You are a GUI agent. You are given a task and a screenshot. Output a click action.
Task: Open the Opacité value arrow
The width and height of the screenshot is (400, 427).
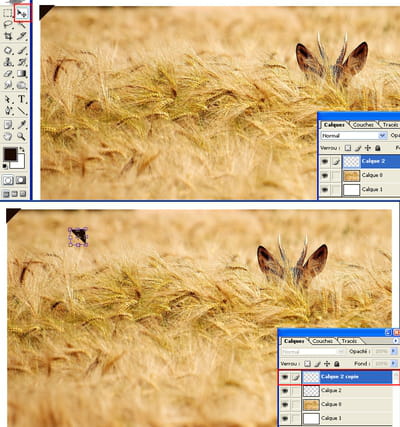393,351
